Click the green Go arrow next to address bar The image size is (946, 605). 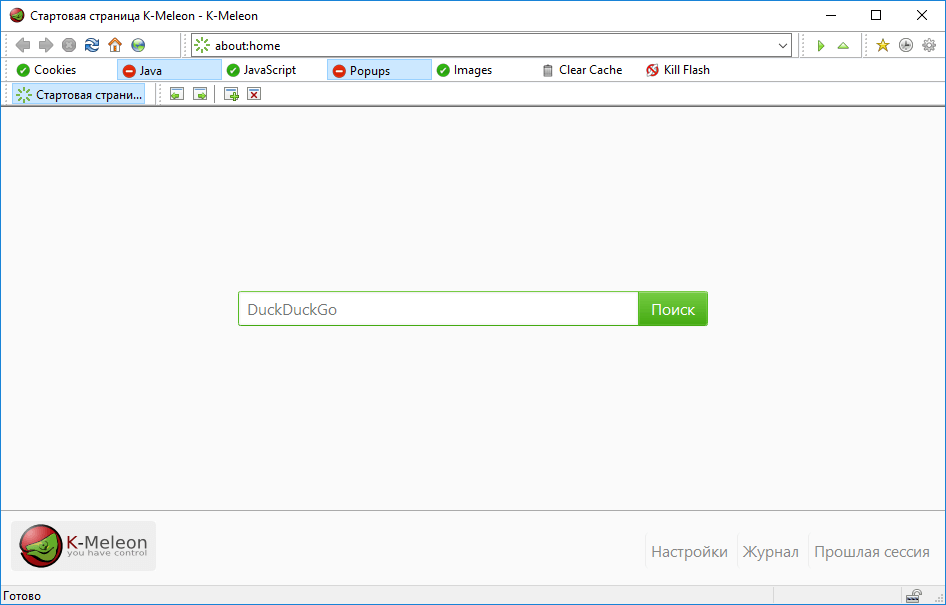[x=821, y=46]
